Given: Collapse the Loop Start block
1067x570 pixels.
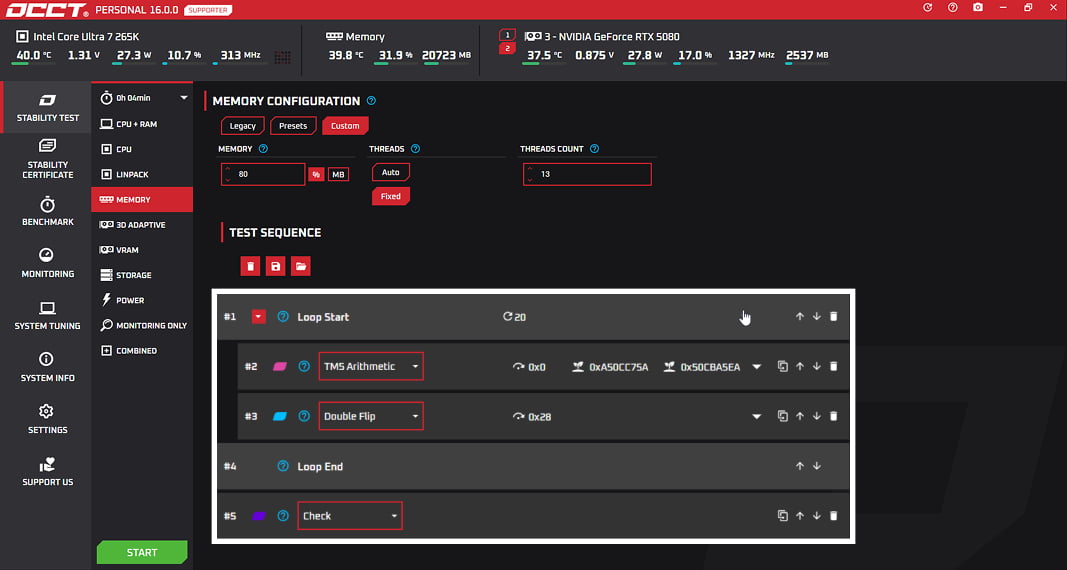Looking at the screenshot, I should click(x=259, y=317).
